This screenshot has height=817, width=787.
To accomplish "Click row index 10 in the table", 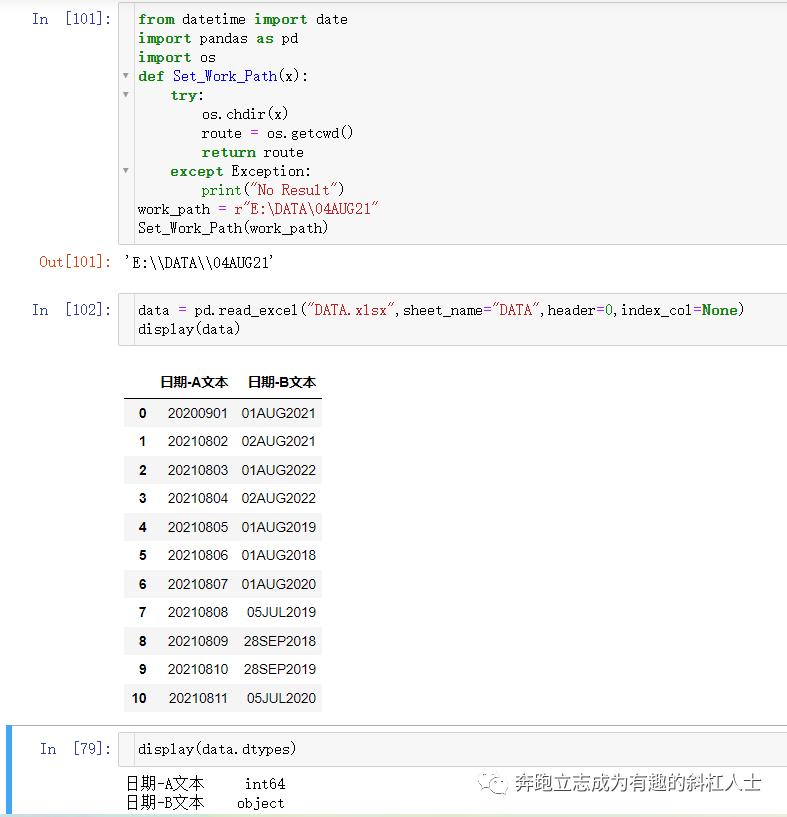I will click(139, 698).
